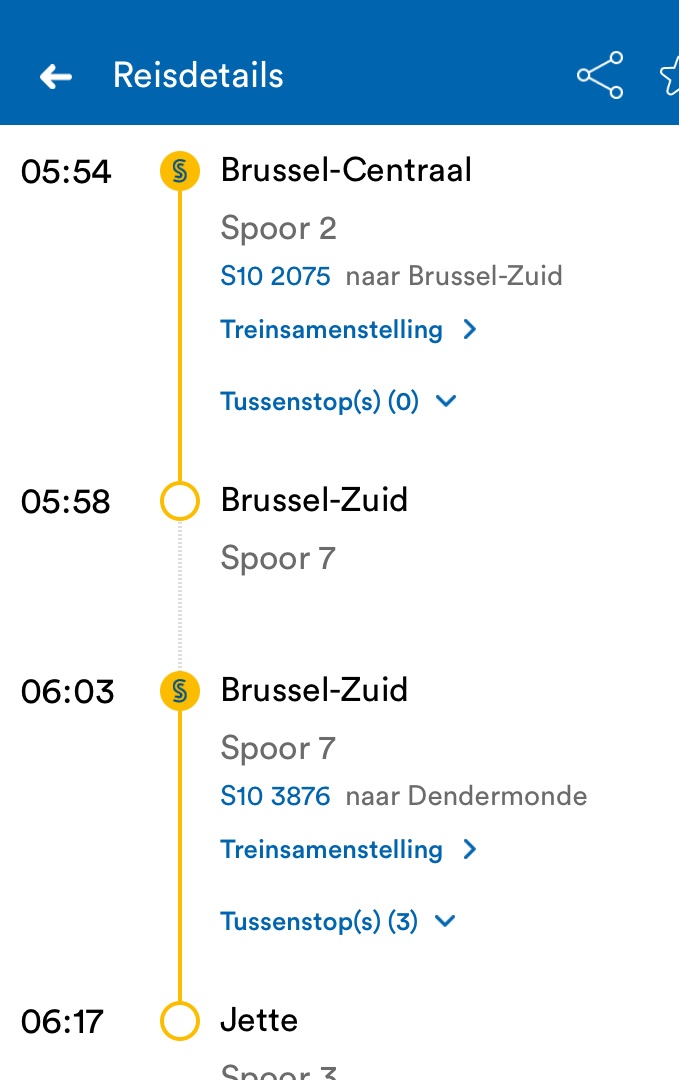Tap the Jette stop circle marker
This screenshot has height=1080, width=679.
[180, 1021]
